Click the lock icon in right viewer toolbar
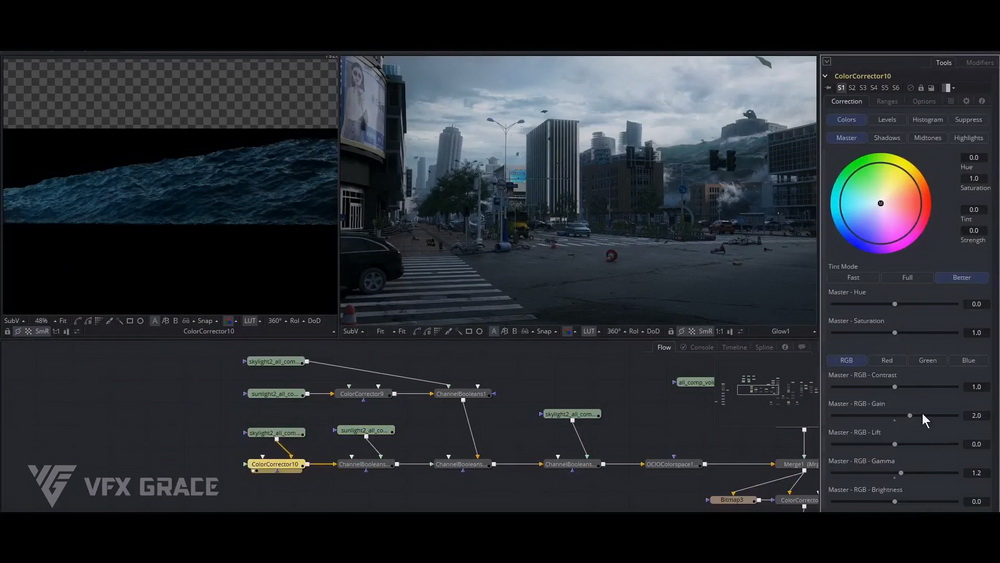Viewport: 1000px width, 563px height. [670, 331]
